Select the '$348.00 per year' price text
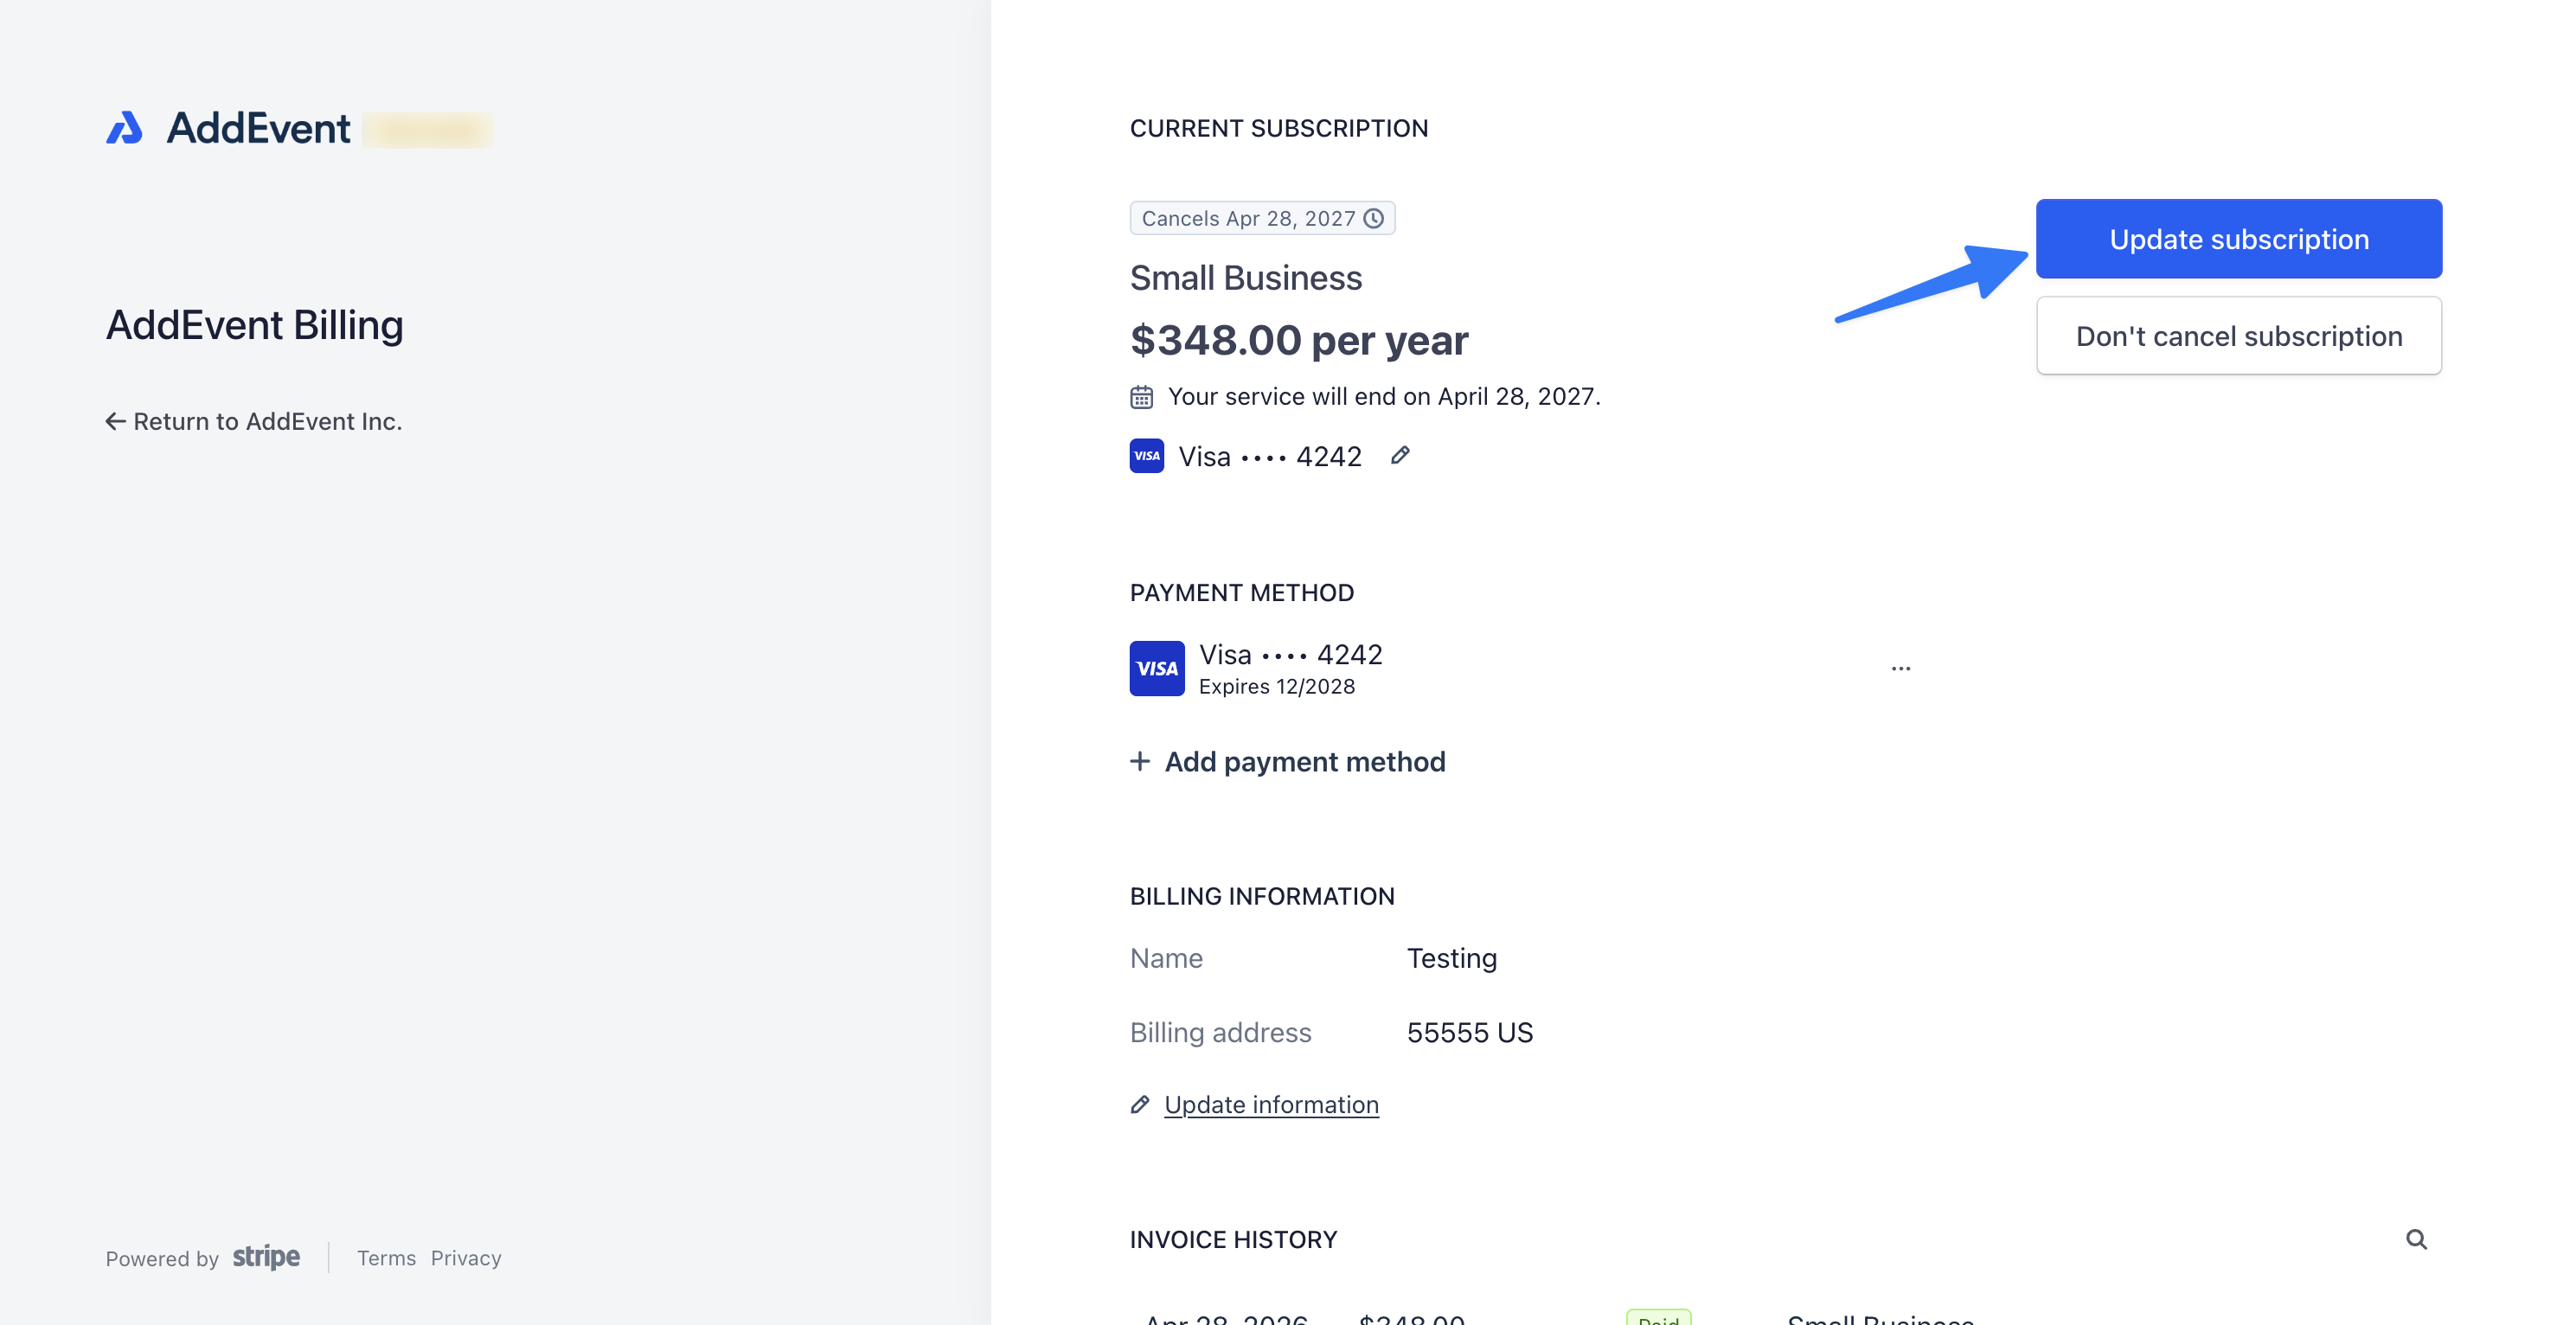This screenshot has width=2576, height=1325. tap(1299, 340)
